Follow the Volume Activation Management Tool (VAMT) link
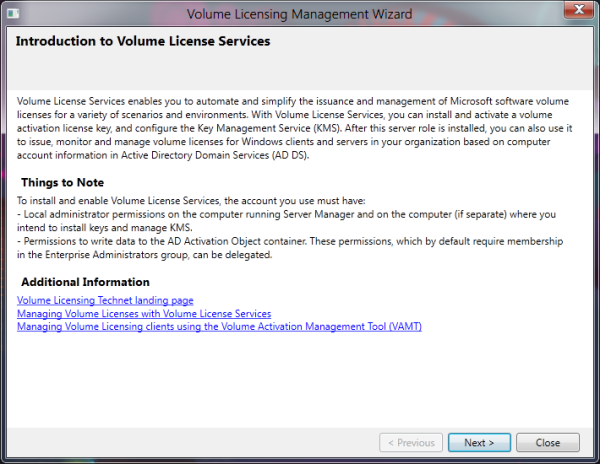600x464 pixels. pyautogui.click(x=219, y=327)
